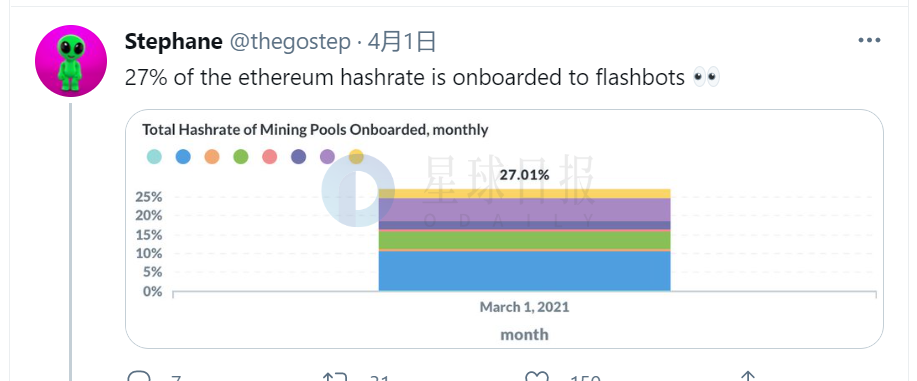Select the dark indigo legend dot
This screenshot has height=381, width=917.
[298, 156]
